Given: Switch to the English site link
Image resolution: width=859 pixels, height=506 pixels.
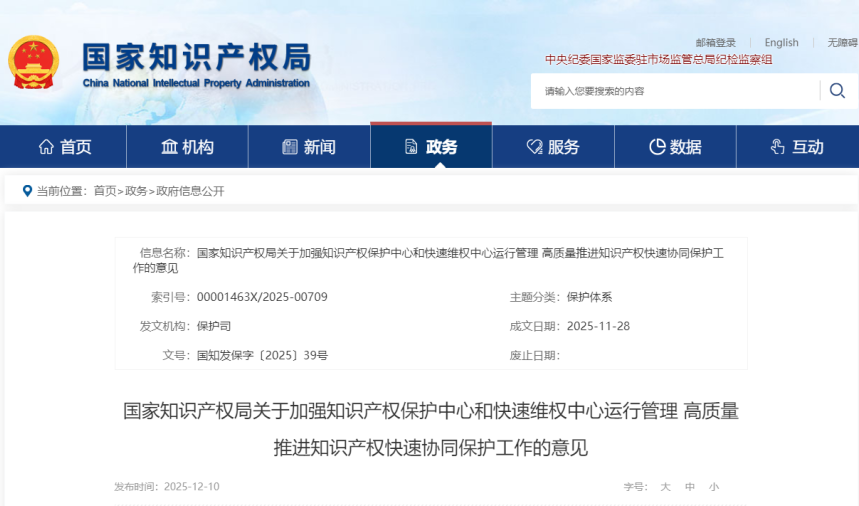Looking at the screenshot, I should (781, 43).
